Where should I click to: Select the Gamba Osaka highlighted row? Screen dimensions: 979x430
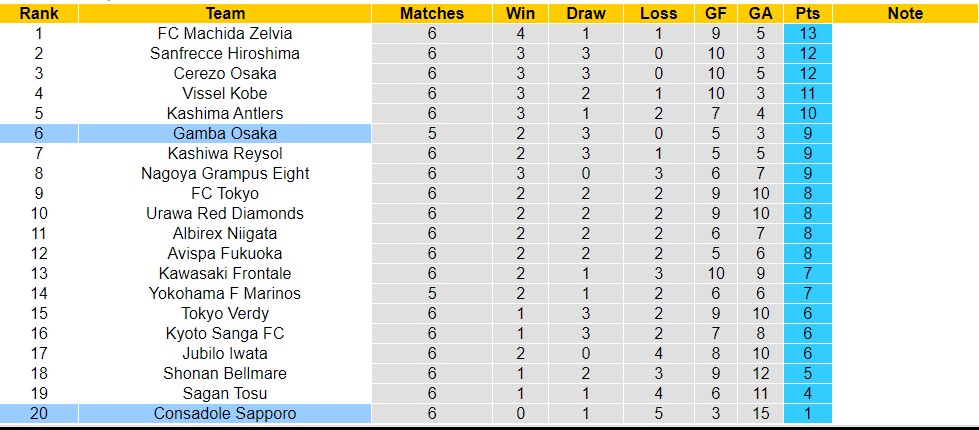point(225,133)
